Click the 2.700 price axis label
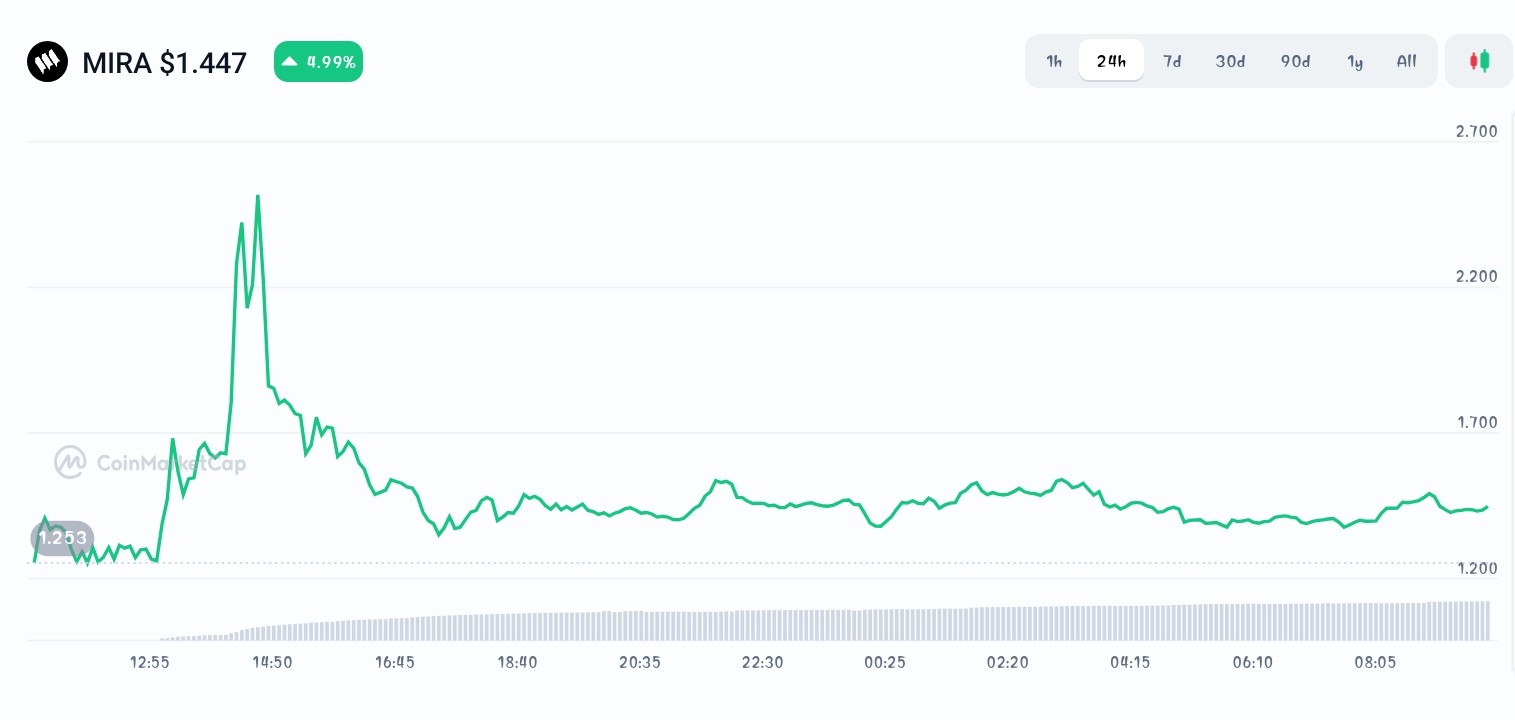This screenshot has height=720, width=1515. click(1476, 131)
